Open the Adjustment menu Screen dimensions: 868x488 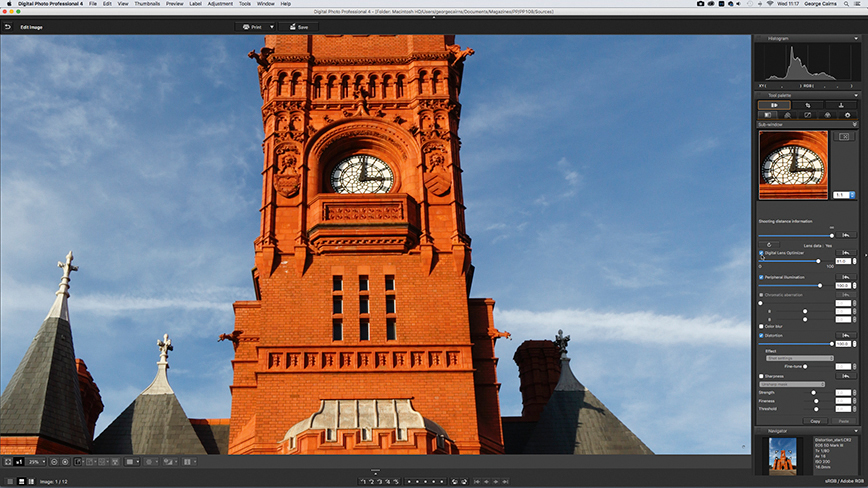[220, 4]
